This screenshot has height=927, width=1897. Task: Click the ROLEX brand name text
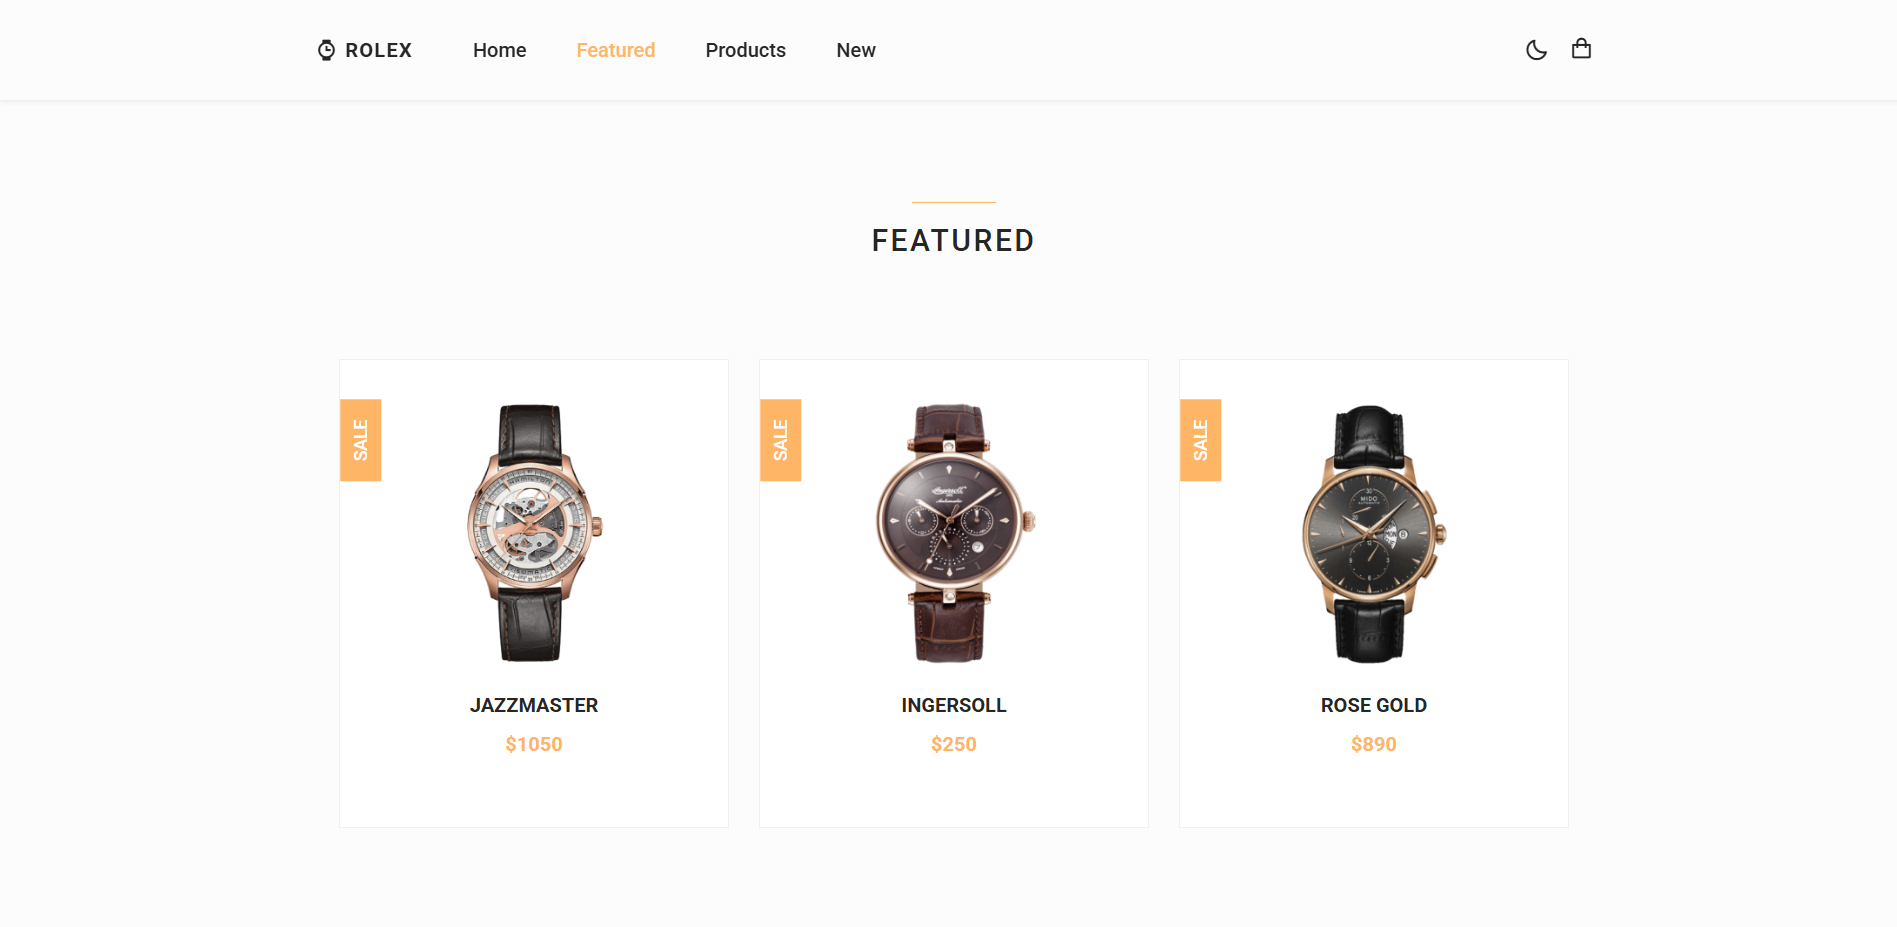pos(379,50)
